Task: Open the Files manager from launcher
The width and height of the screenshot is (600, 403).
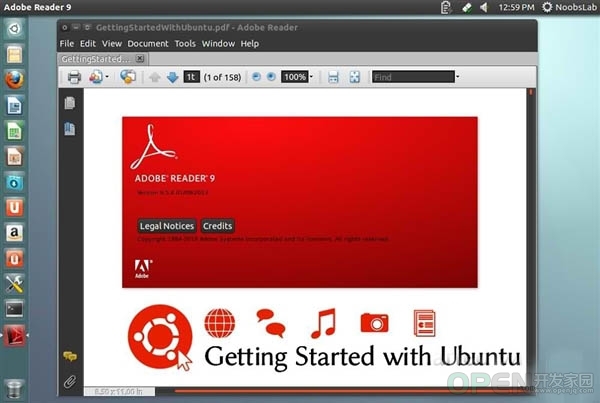Action: coord(14,54)
